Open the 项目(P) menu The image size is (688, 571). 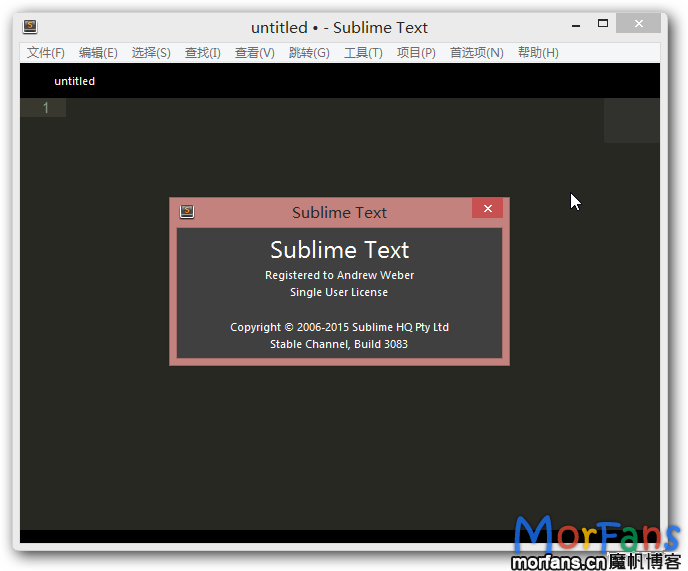pyautogui.click(x=416, y=53)
